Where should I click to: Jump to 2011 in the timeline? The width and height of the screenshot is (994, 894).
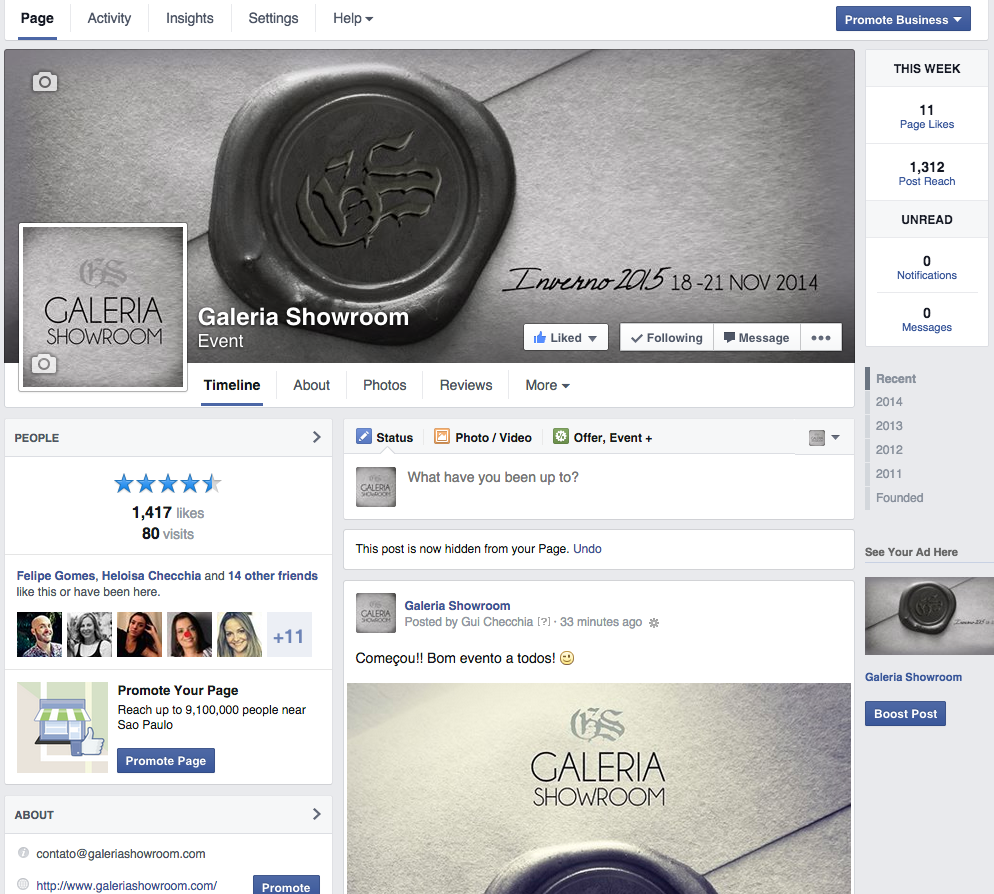click(x=889, y=474)
